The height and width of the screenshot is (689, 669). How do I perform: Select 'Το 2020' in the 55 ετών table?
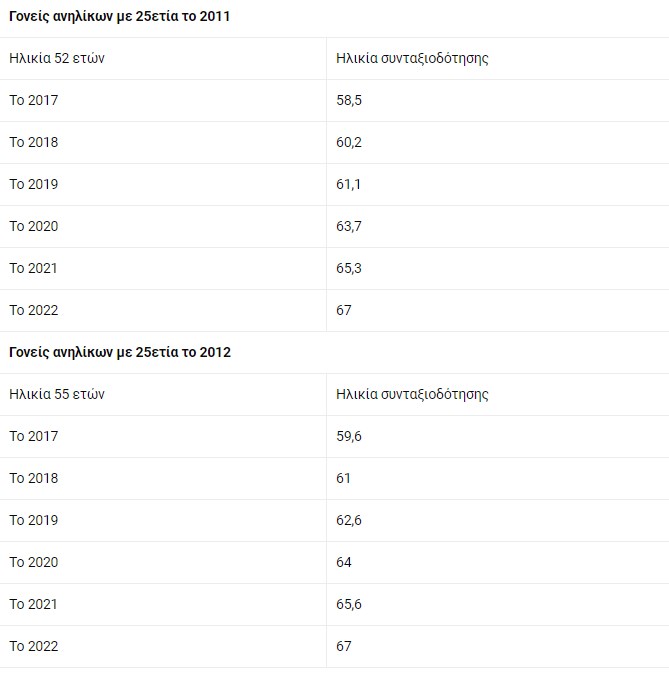(x=34, y=562)
